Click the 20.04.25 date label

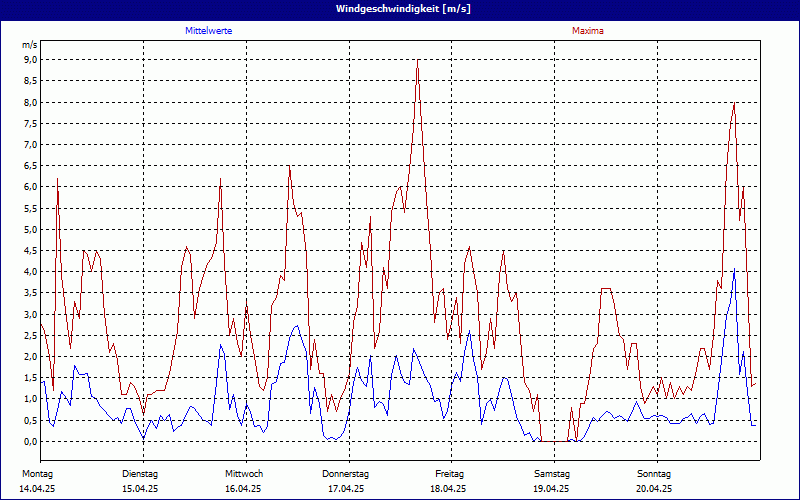pos(654,489)
